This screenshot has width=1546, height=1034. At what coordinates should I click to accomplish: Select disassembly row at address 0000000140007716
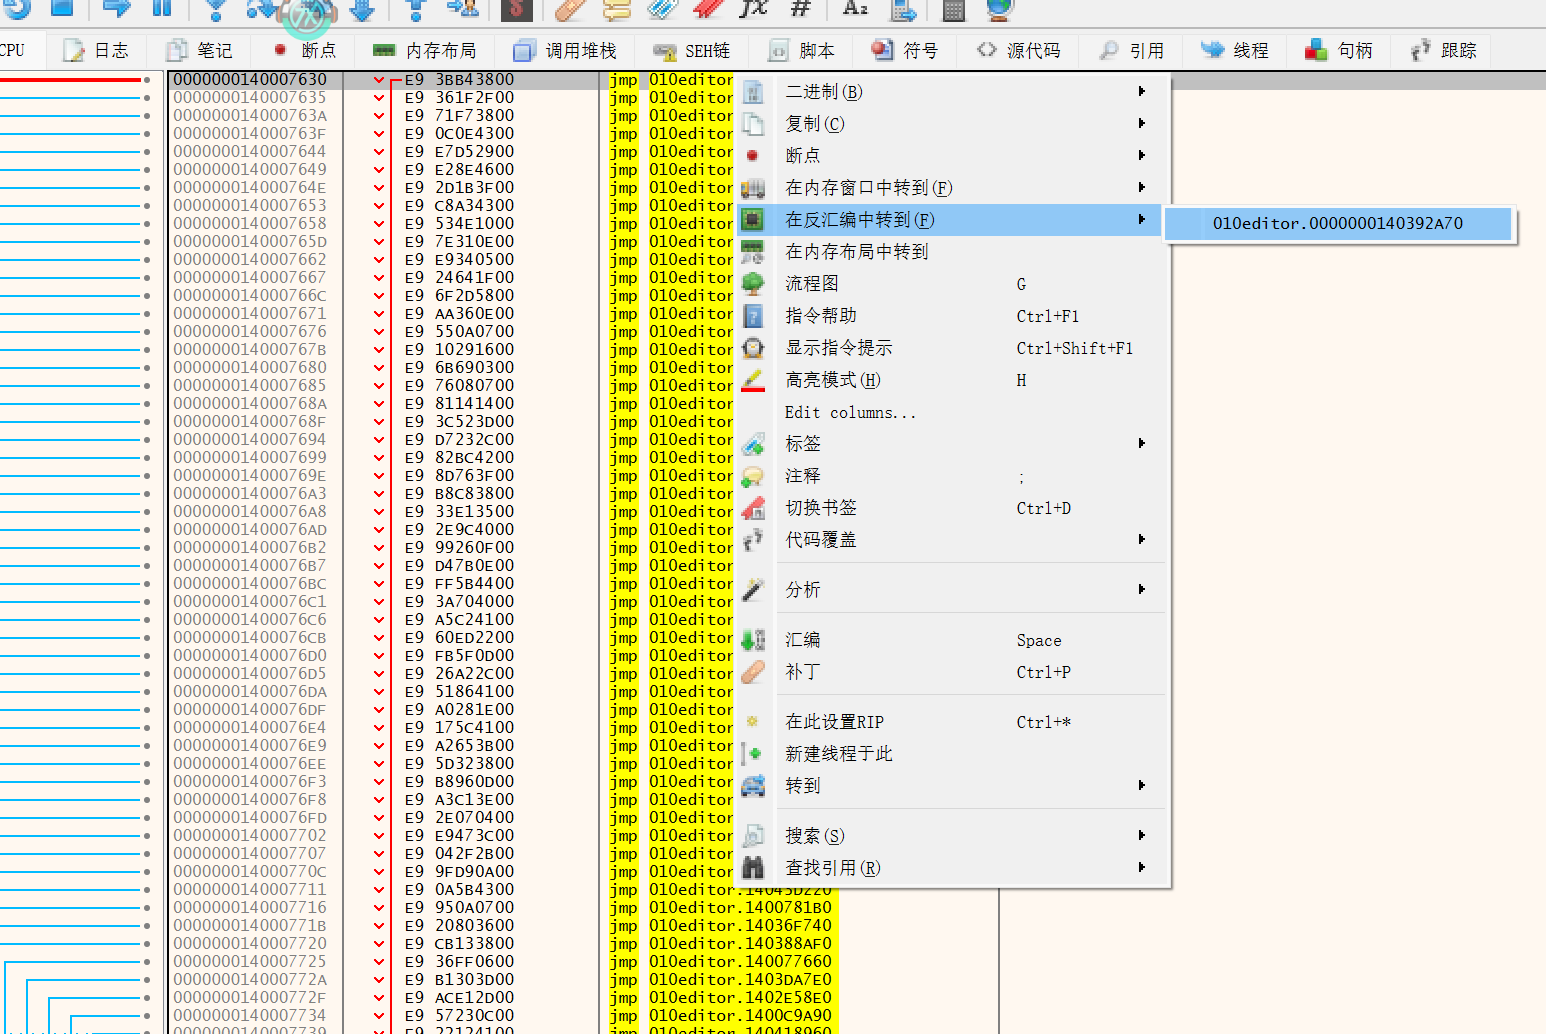(x=250, y=908)
